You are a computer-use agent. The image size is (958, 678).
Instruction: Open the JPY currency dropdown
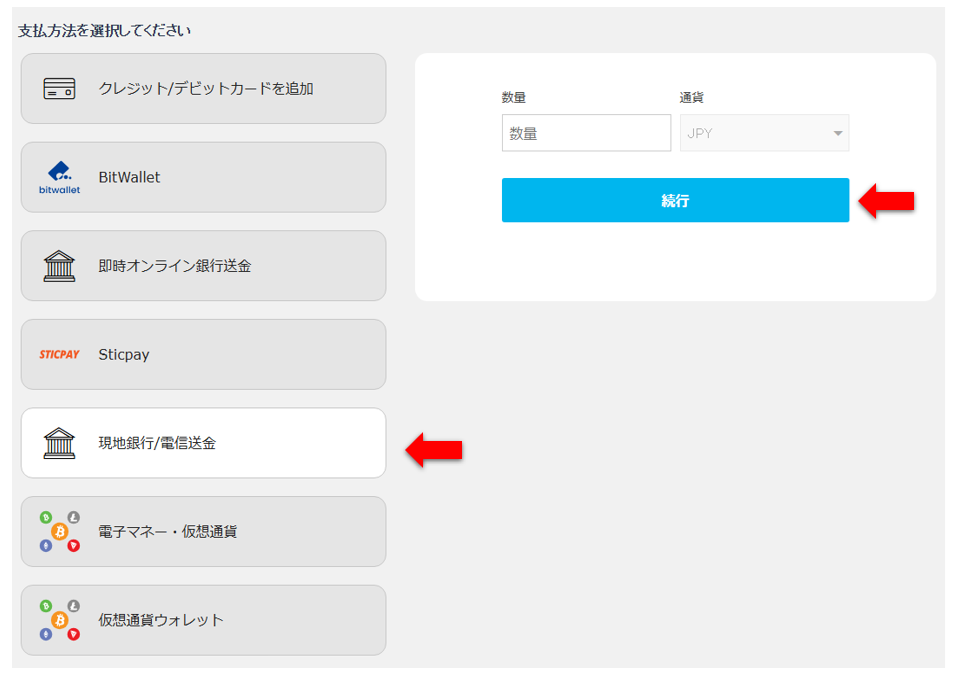764,133
